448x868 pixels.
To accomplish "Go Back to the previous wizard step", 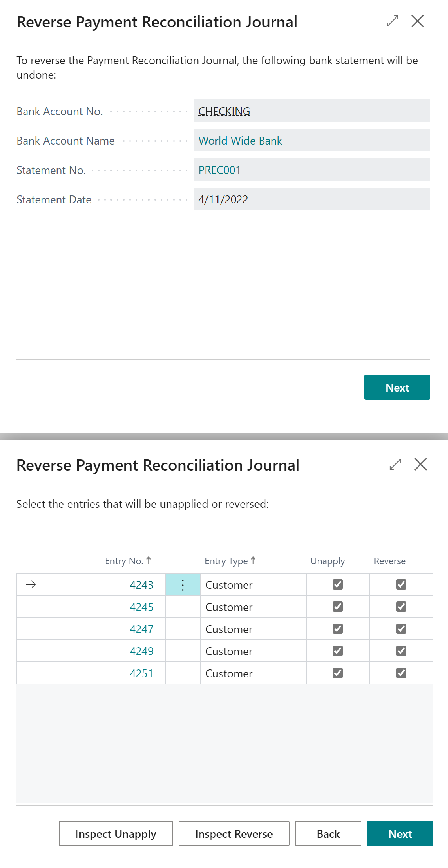I will point(328,834).
